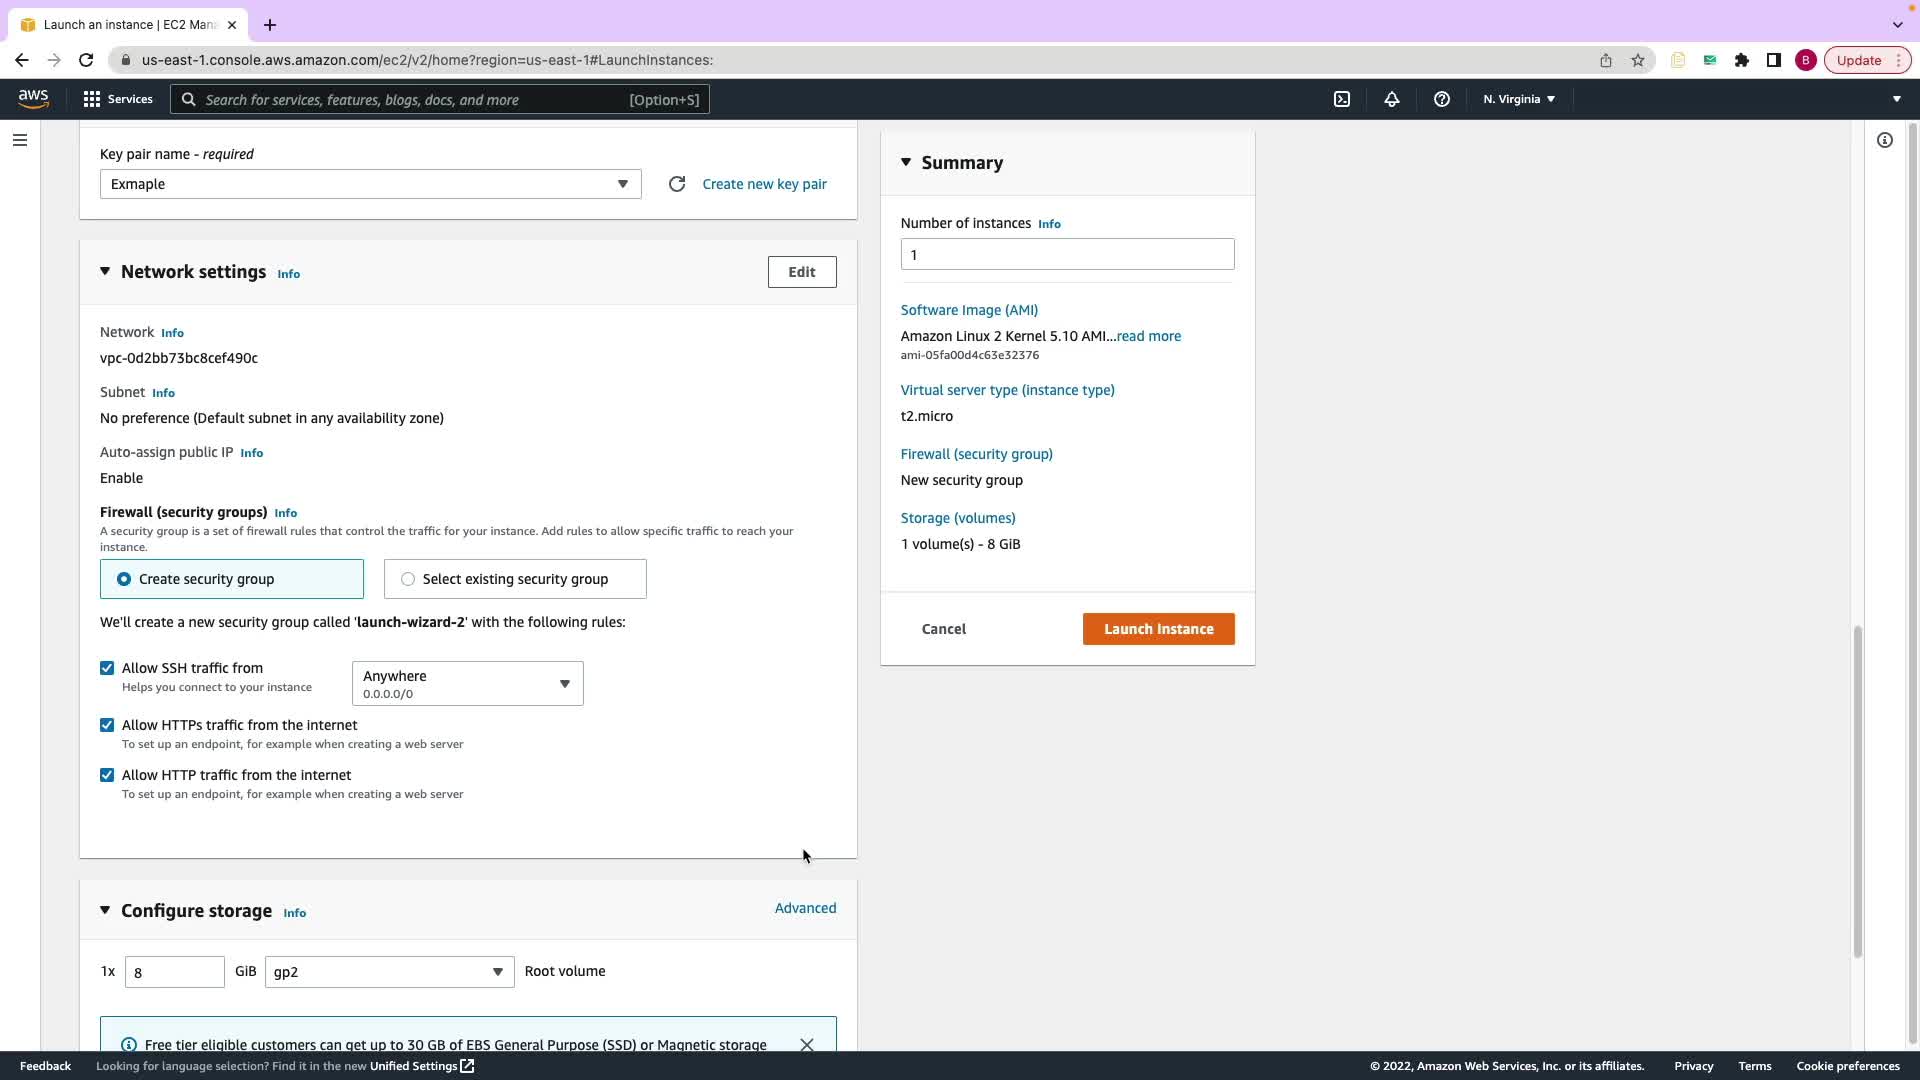Click the AWS logo home icon
This screenshot has width=1920, height=1080.
click(x=33, y=98)
